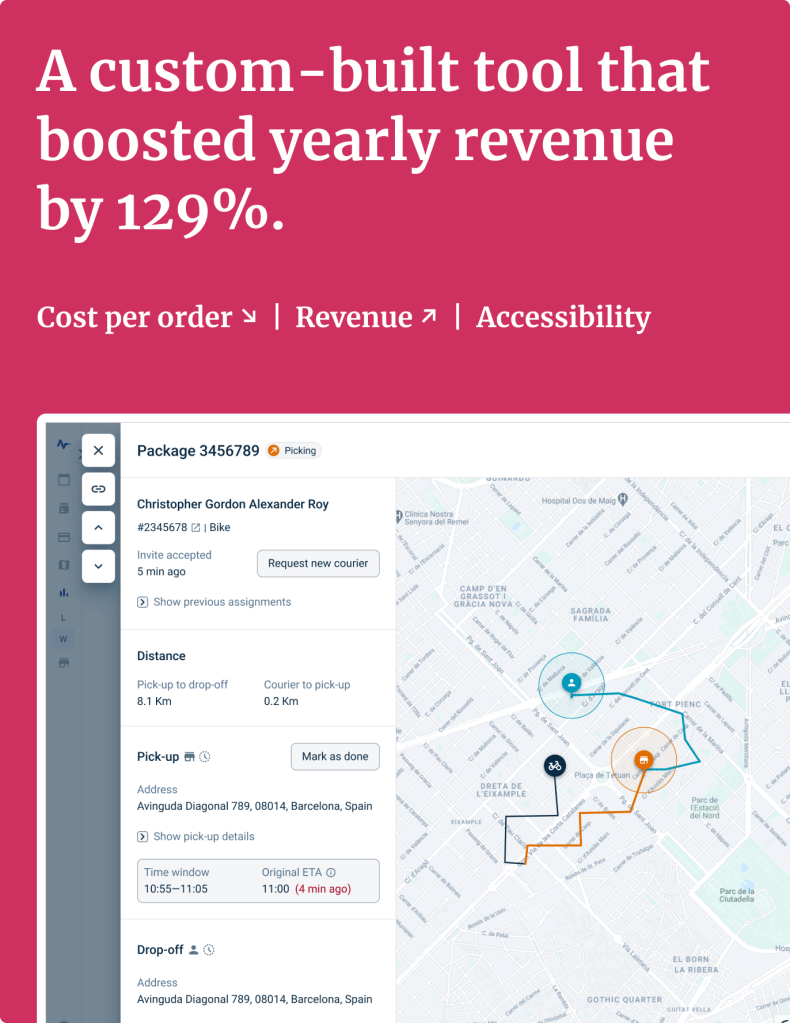Viewport: 790px width, 1023px height.
Task: Open the bar chart analytics sidebar icon
Action: pos(64,592)
